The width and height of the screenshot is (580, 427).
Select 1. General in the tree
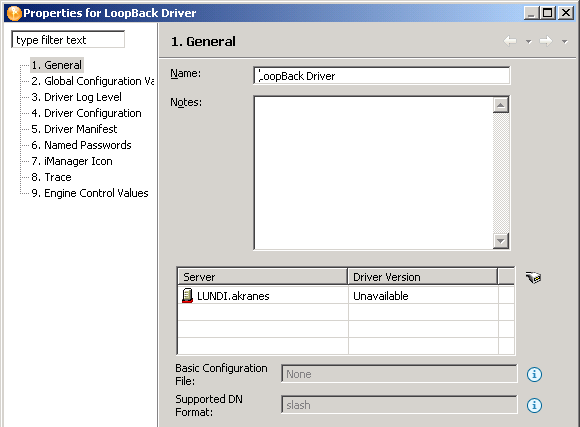click(x=56, y=65)
